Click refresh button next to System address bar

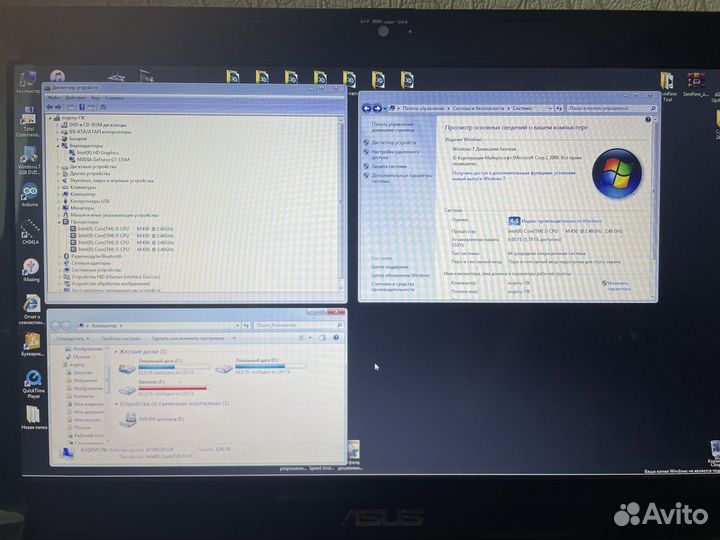[558, 108]
